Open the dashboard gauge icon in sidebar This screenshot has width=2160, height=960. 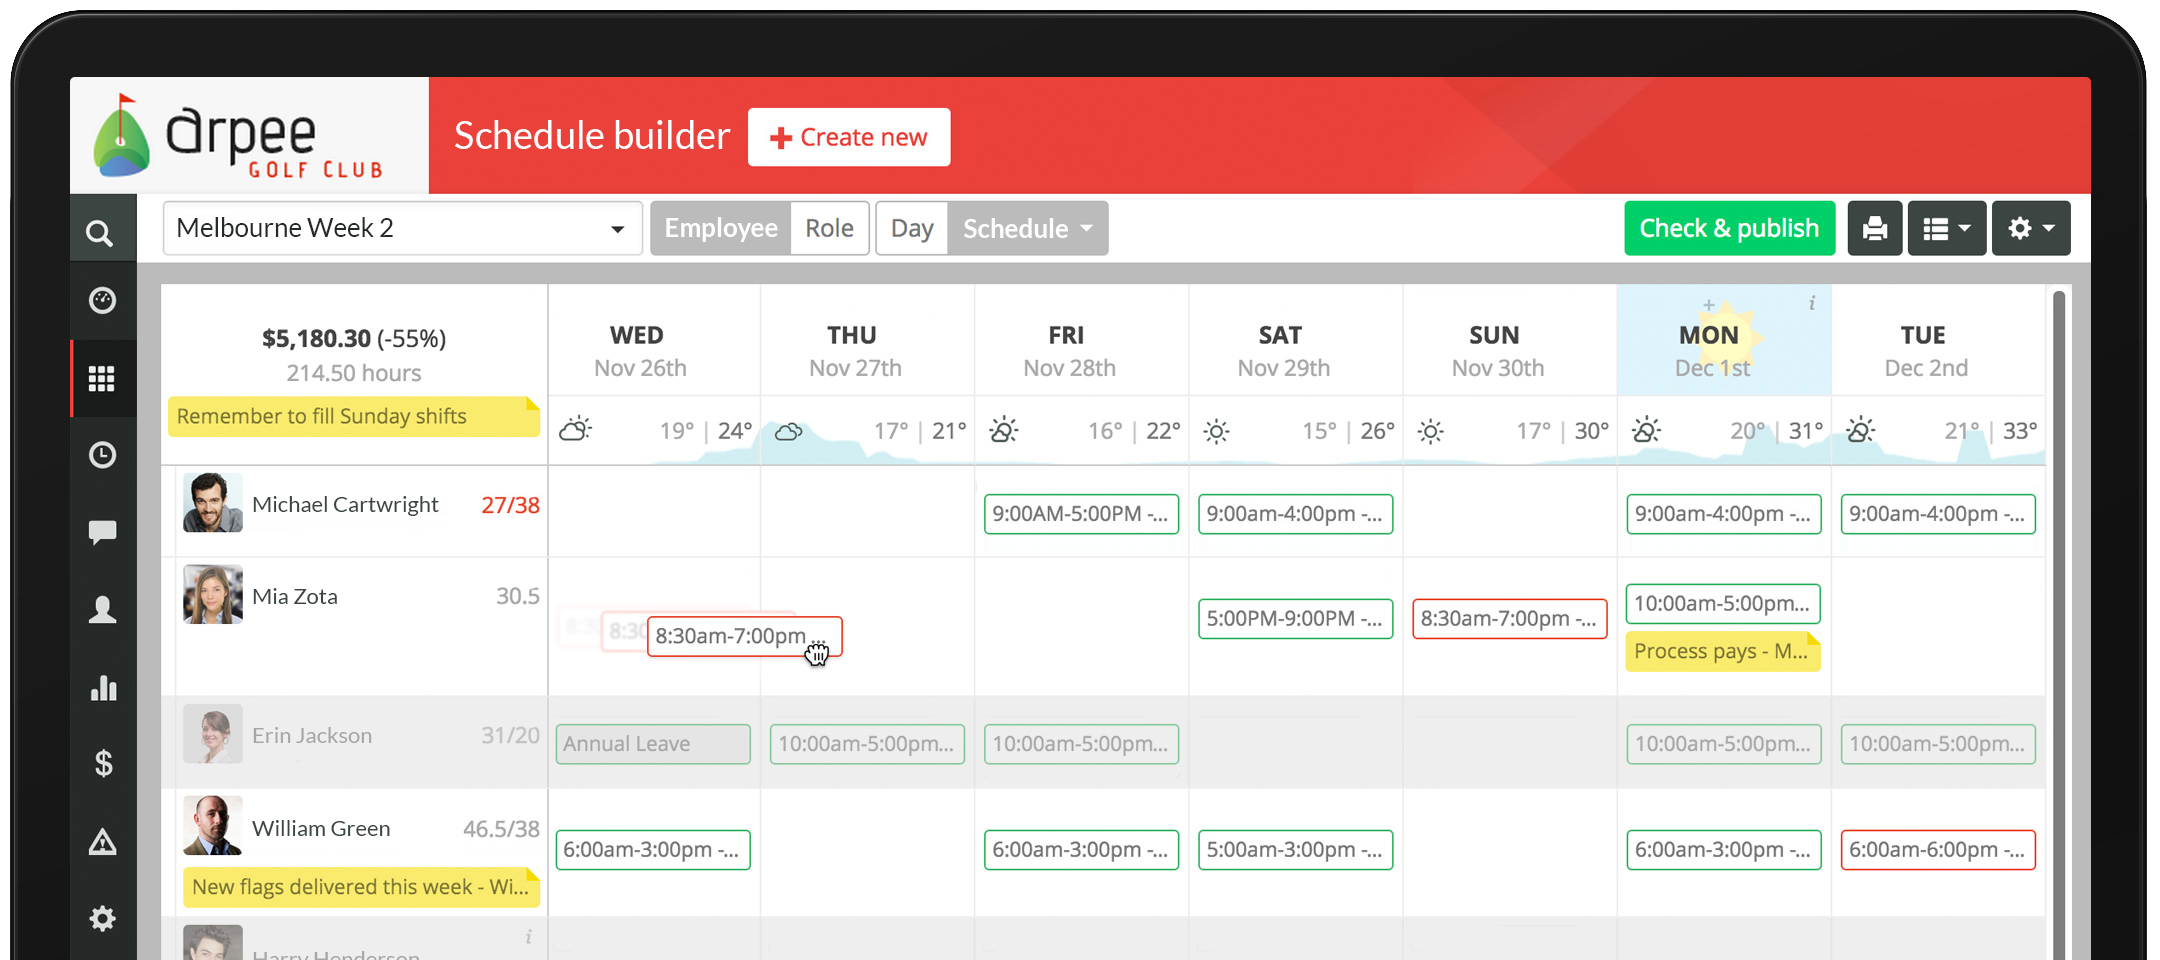pyautogui.click(x=102, y=300)
